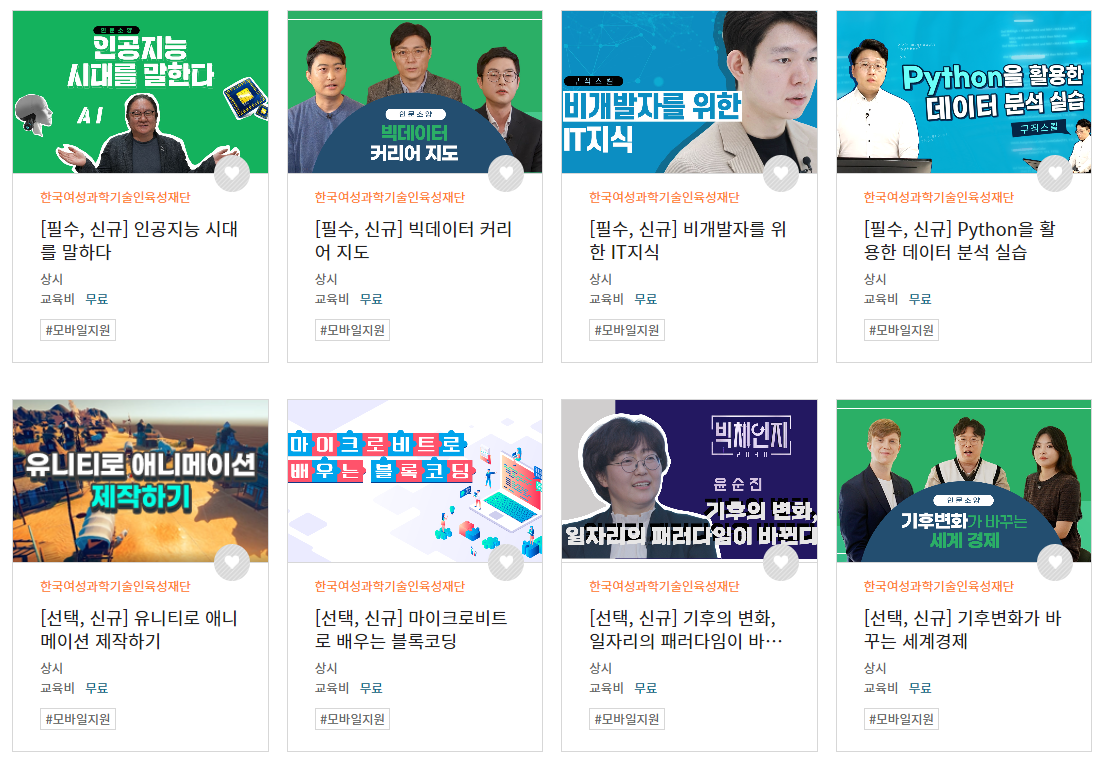
Task: Open 빅데이터 커리어 지도 thumbnail image
Action: pos(415,92)
